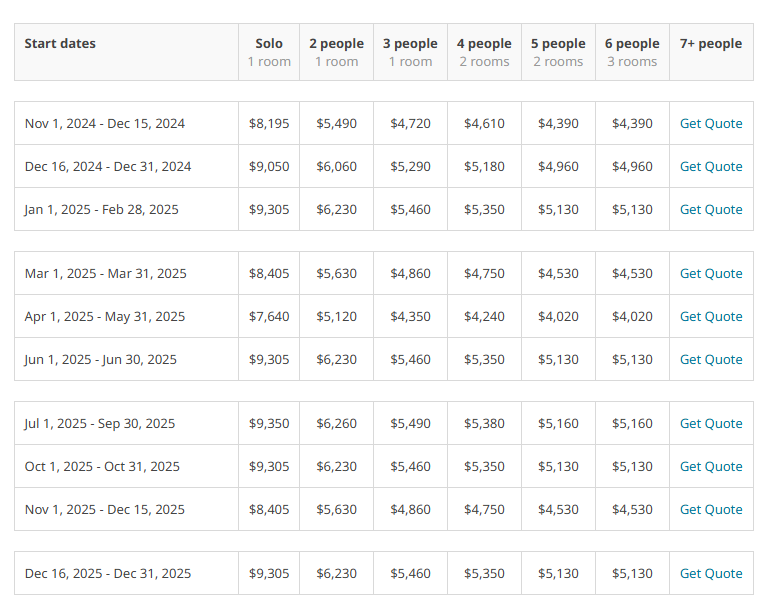The width and height of the screenshot is (773, 611).
Task: Get Quote for Apr 1, 2025 - May 31, 2025
Action: pos(711,316)
